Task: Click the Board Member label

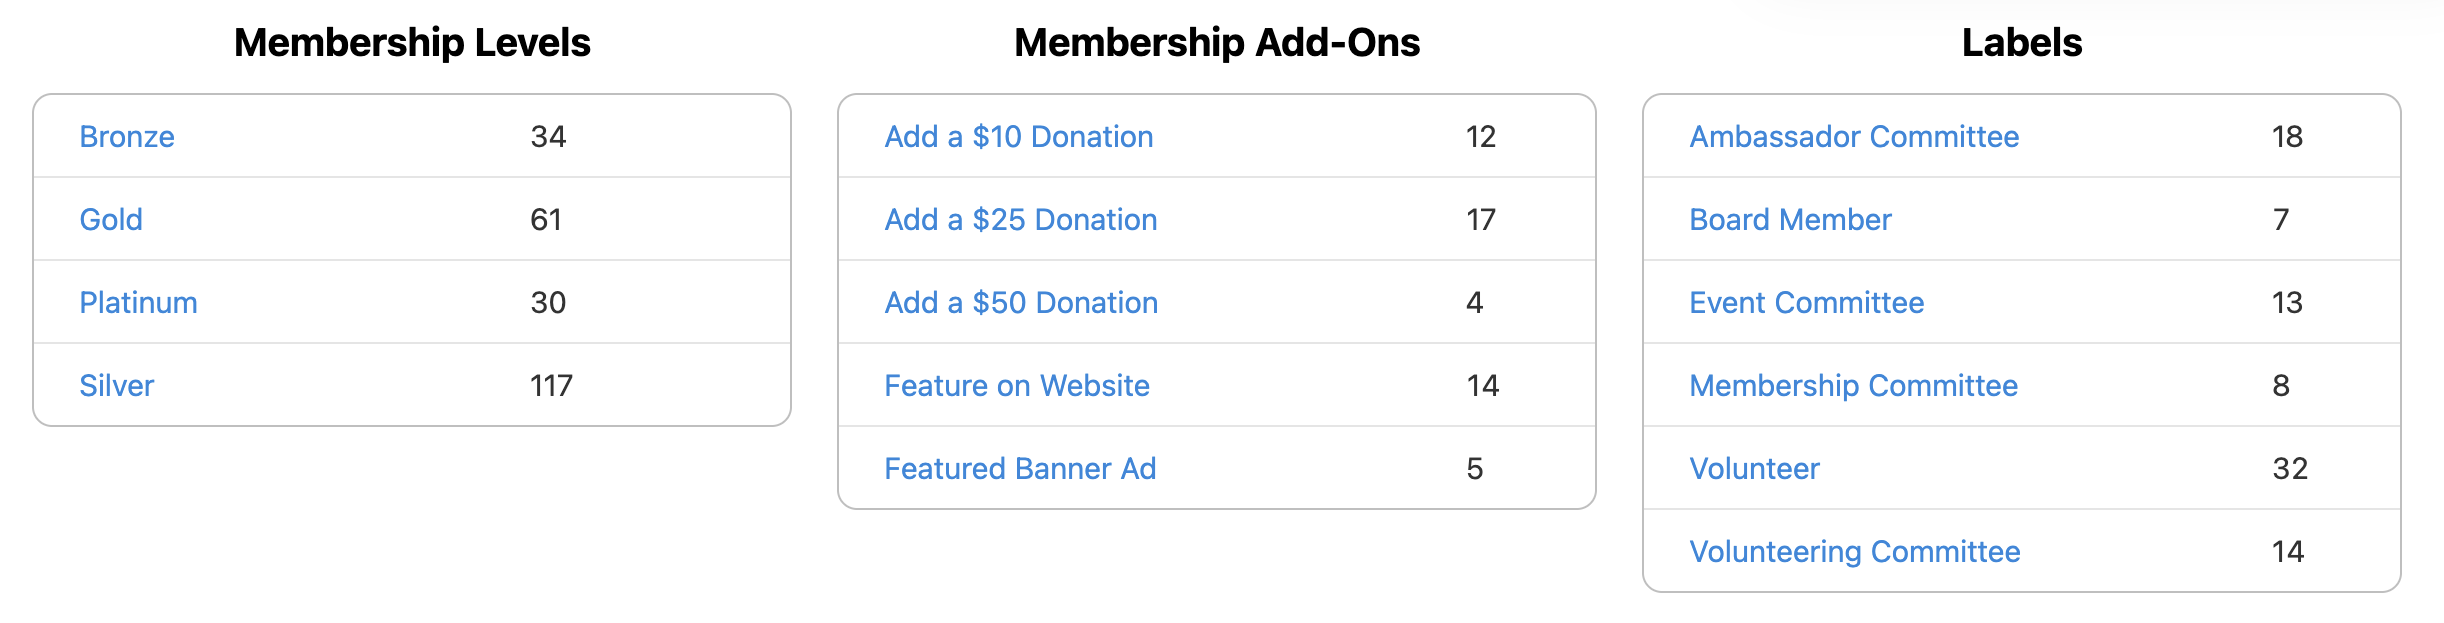Action: [1790, 220]
